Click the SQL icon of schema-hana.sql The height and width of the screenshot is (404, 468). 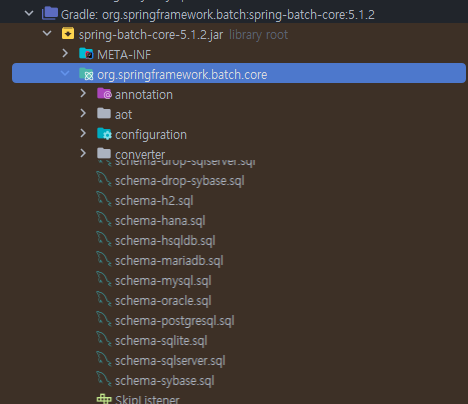104,219
